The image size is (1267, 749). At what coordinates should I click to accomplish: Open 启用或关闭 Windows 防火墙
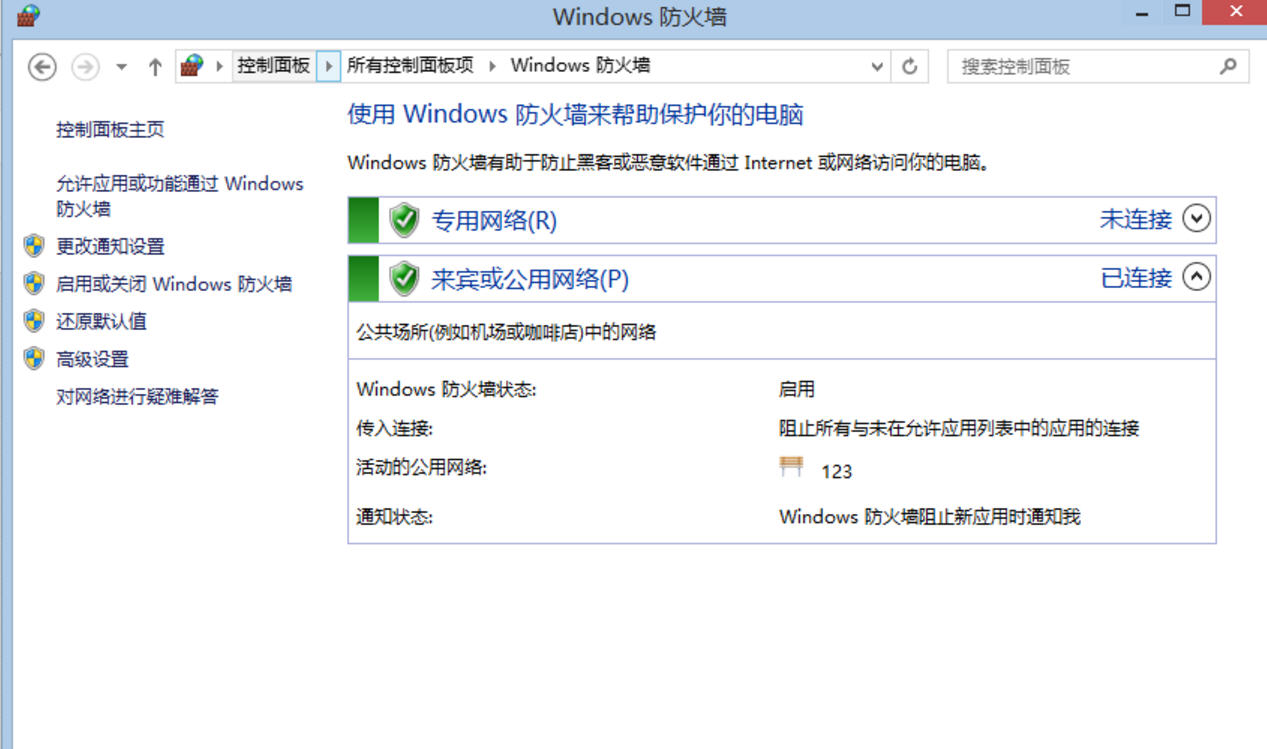point(174,284)
